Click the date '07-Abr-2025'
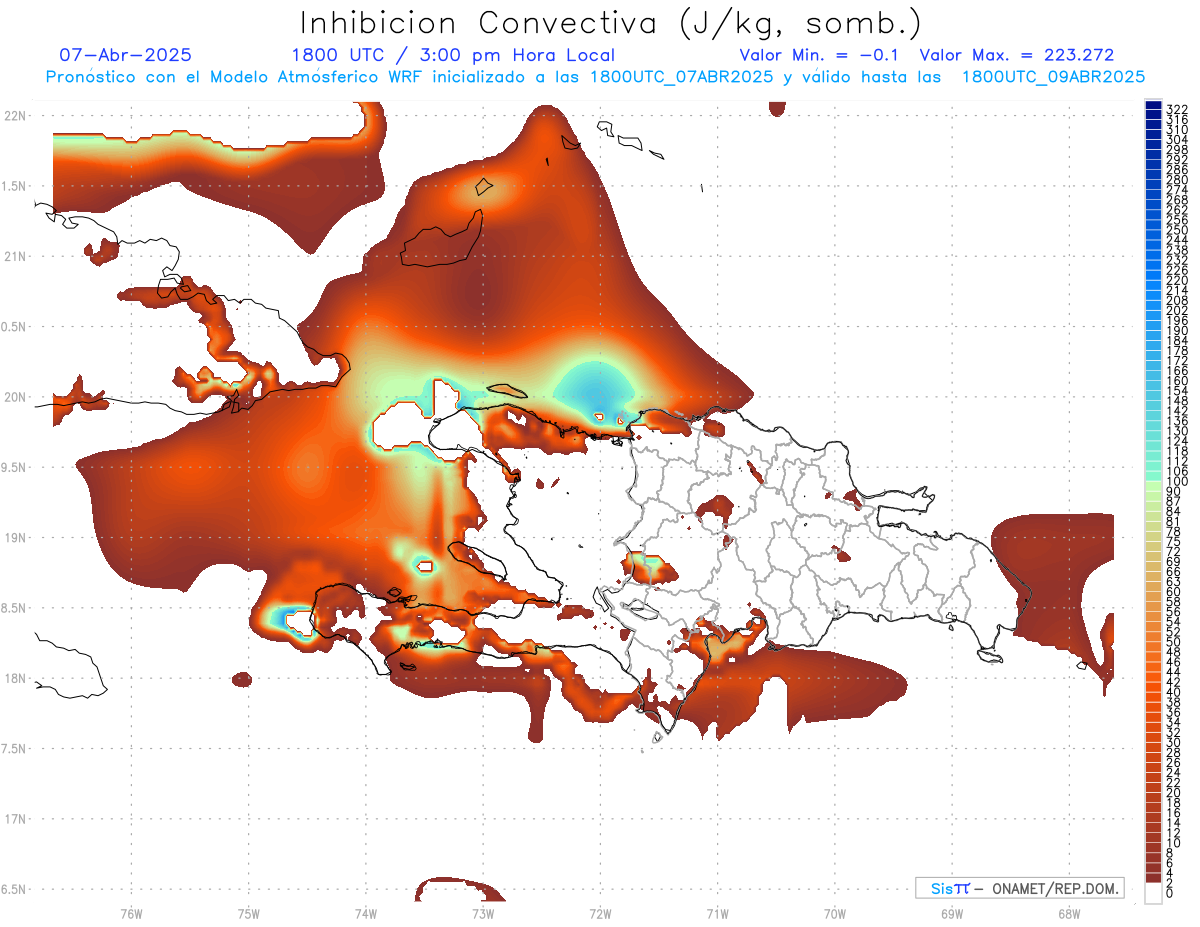Viewport: 1200px width, 927px height. point(126,55)
